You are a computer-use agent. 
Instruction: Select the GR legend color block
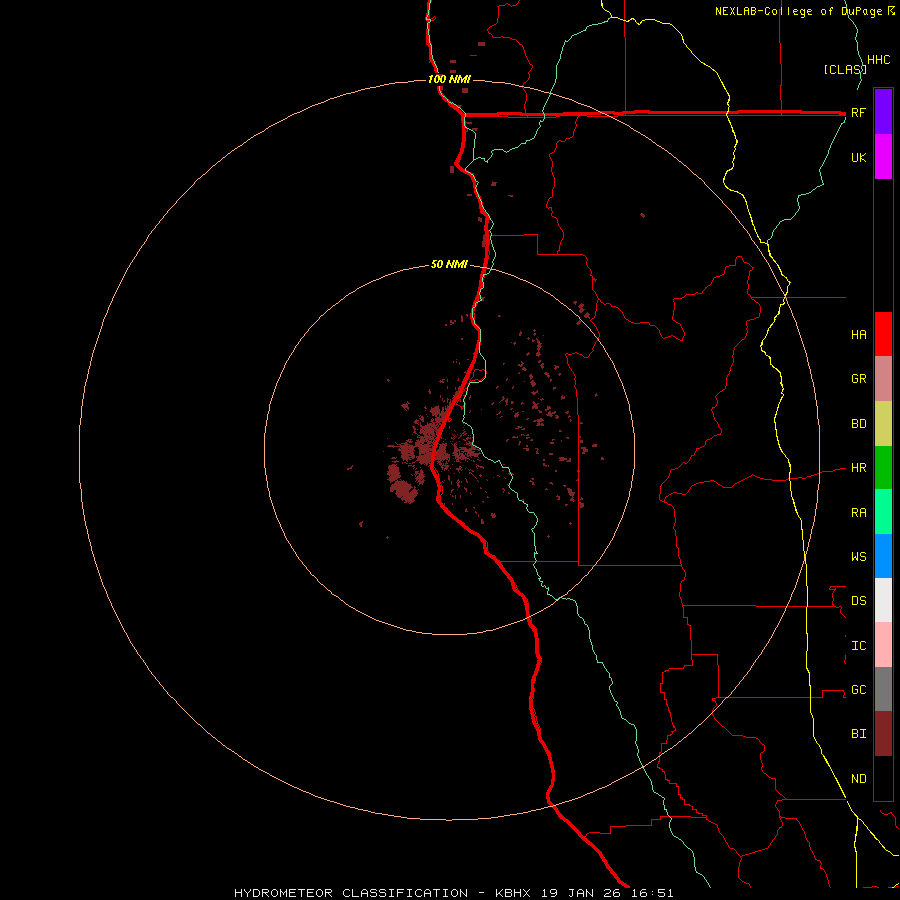(883, 378)
